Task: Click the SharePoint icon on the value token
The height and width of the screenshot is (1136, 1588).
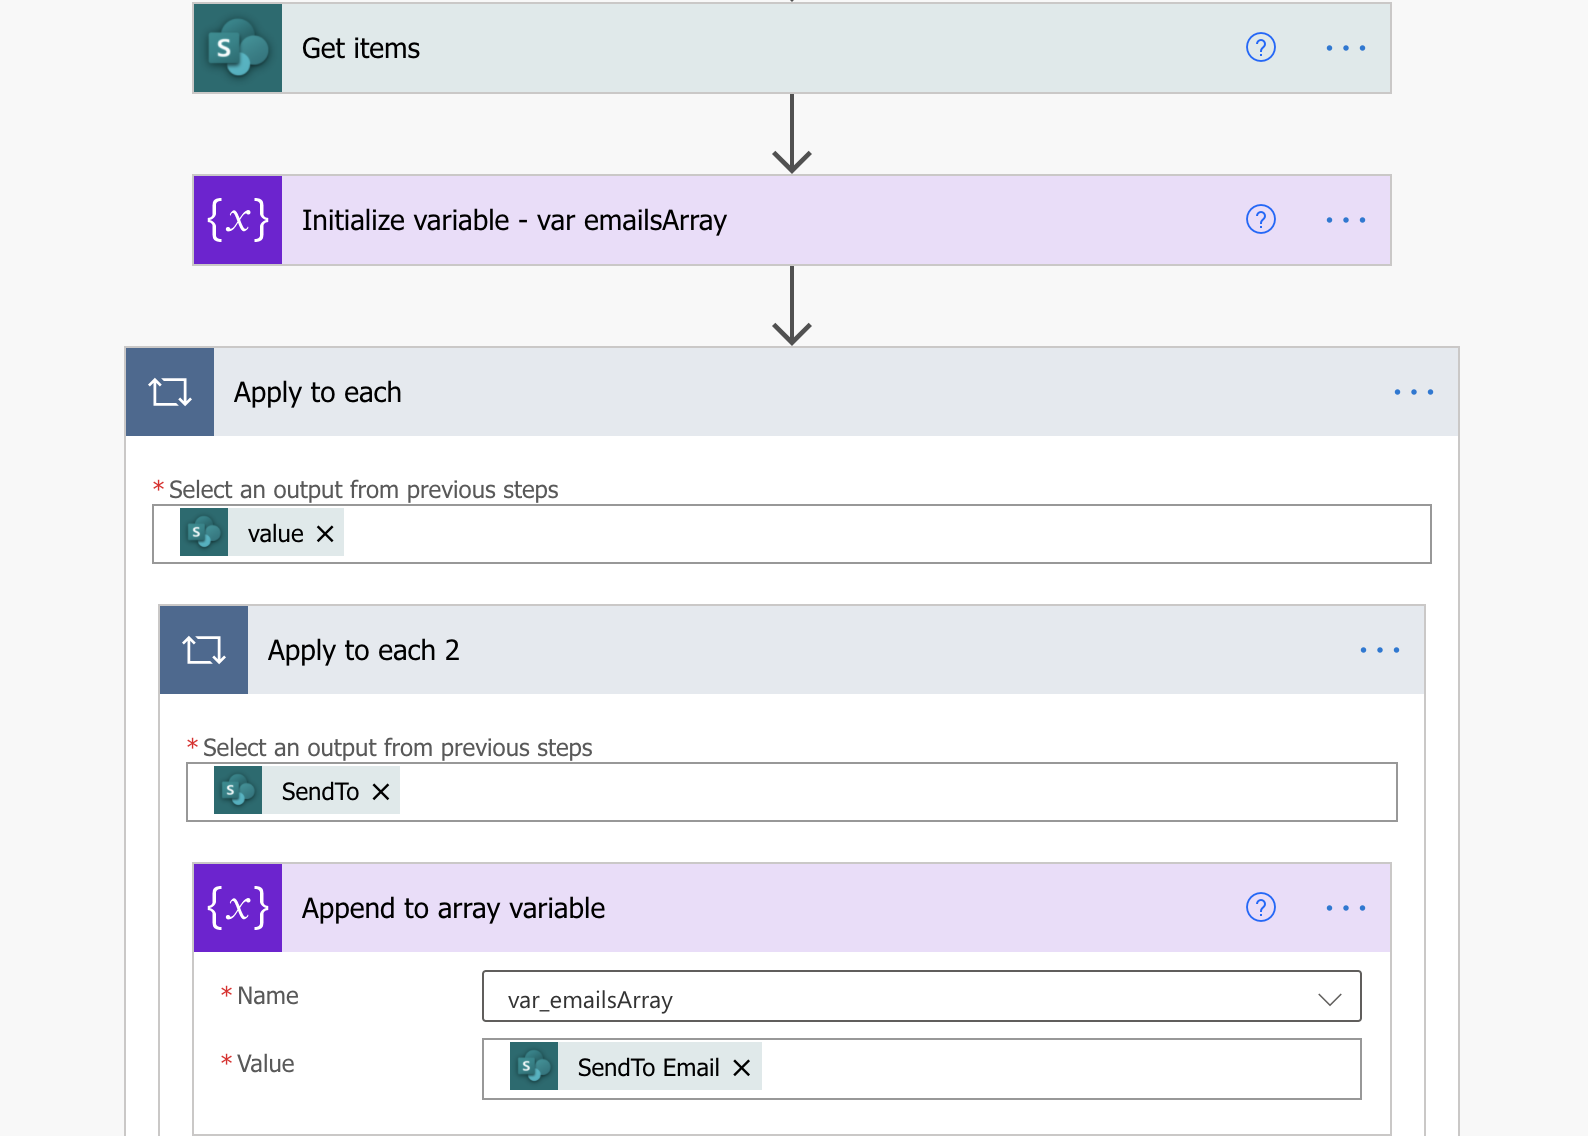Action: coord(204,533)
